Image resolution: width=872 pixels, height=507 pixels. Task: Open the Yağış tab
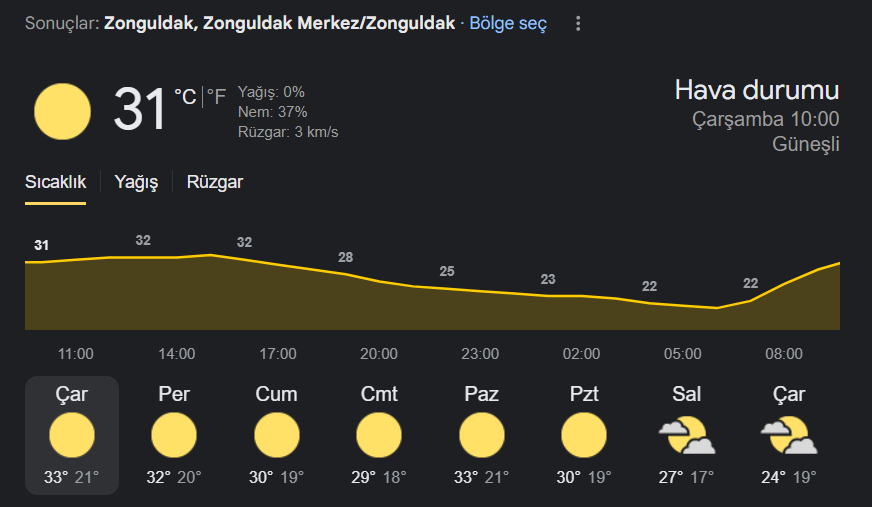point(136,182)
